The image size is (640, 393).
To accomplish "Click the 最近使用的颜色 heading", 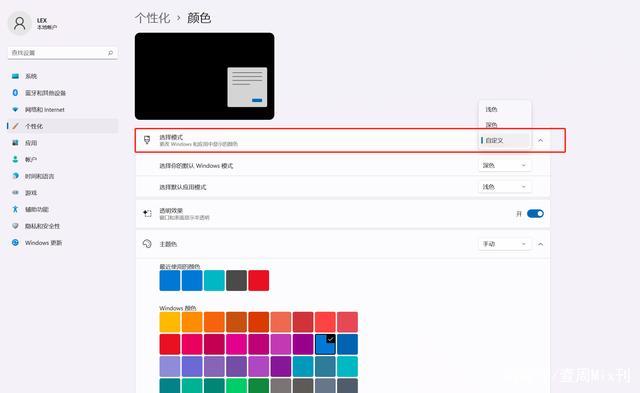I will (x=180, y=266).
